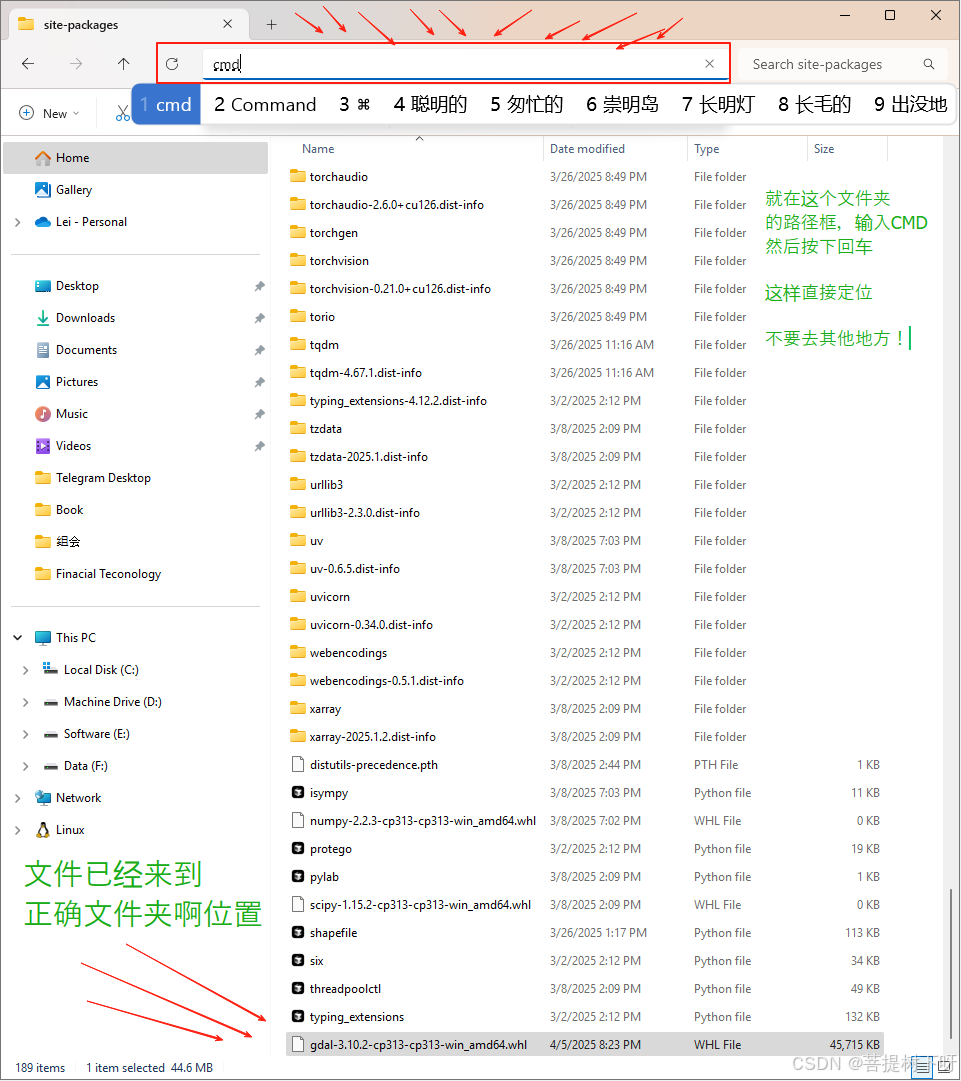Select IME candidate 2 Command

point(265,105)
